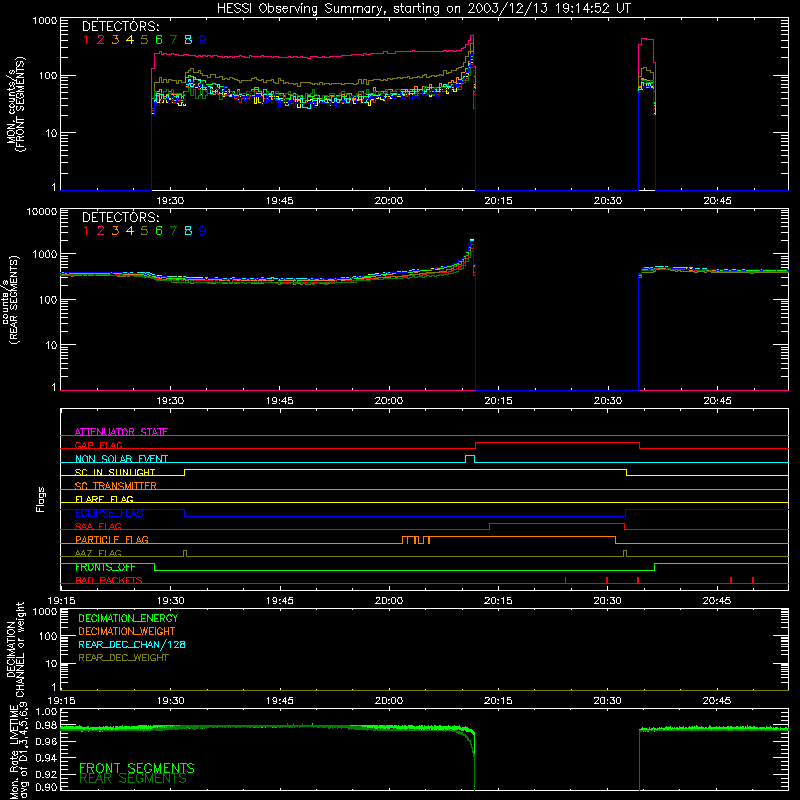Click counts/s (REAR SEGMENTS) axis title
Screen dimensions: 800x800
11,299
